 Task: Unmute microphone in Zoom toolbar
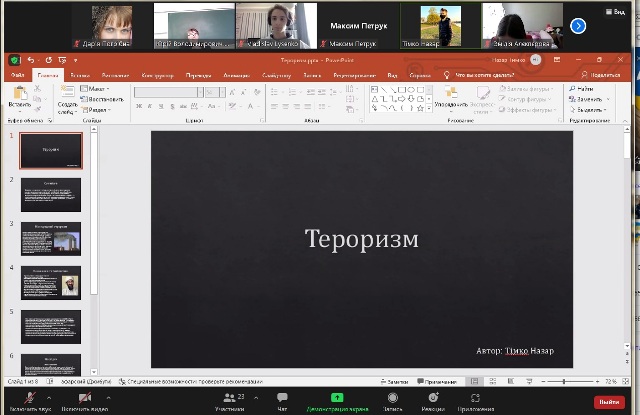28,398
